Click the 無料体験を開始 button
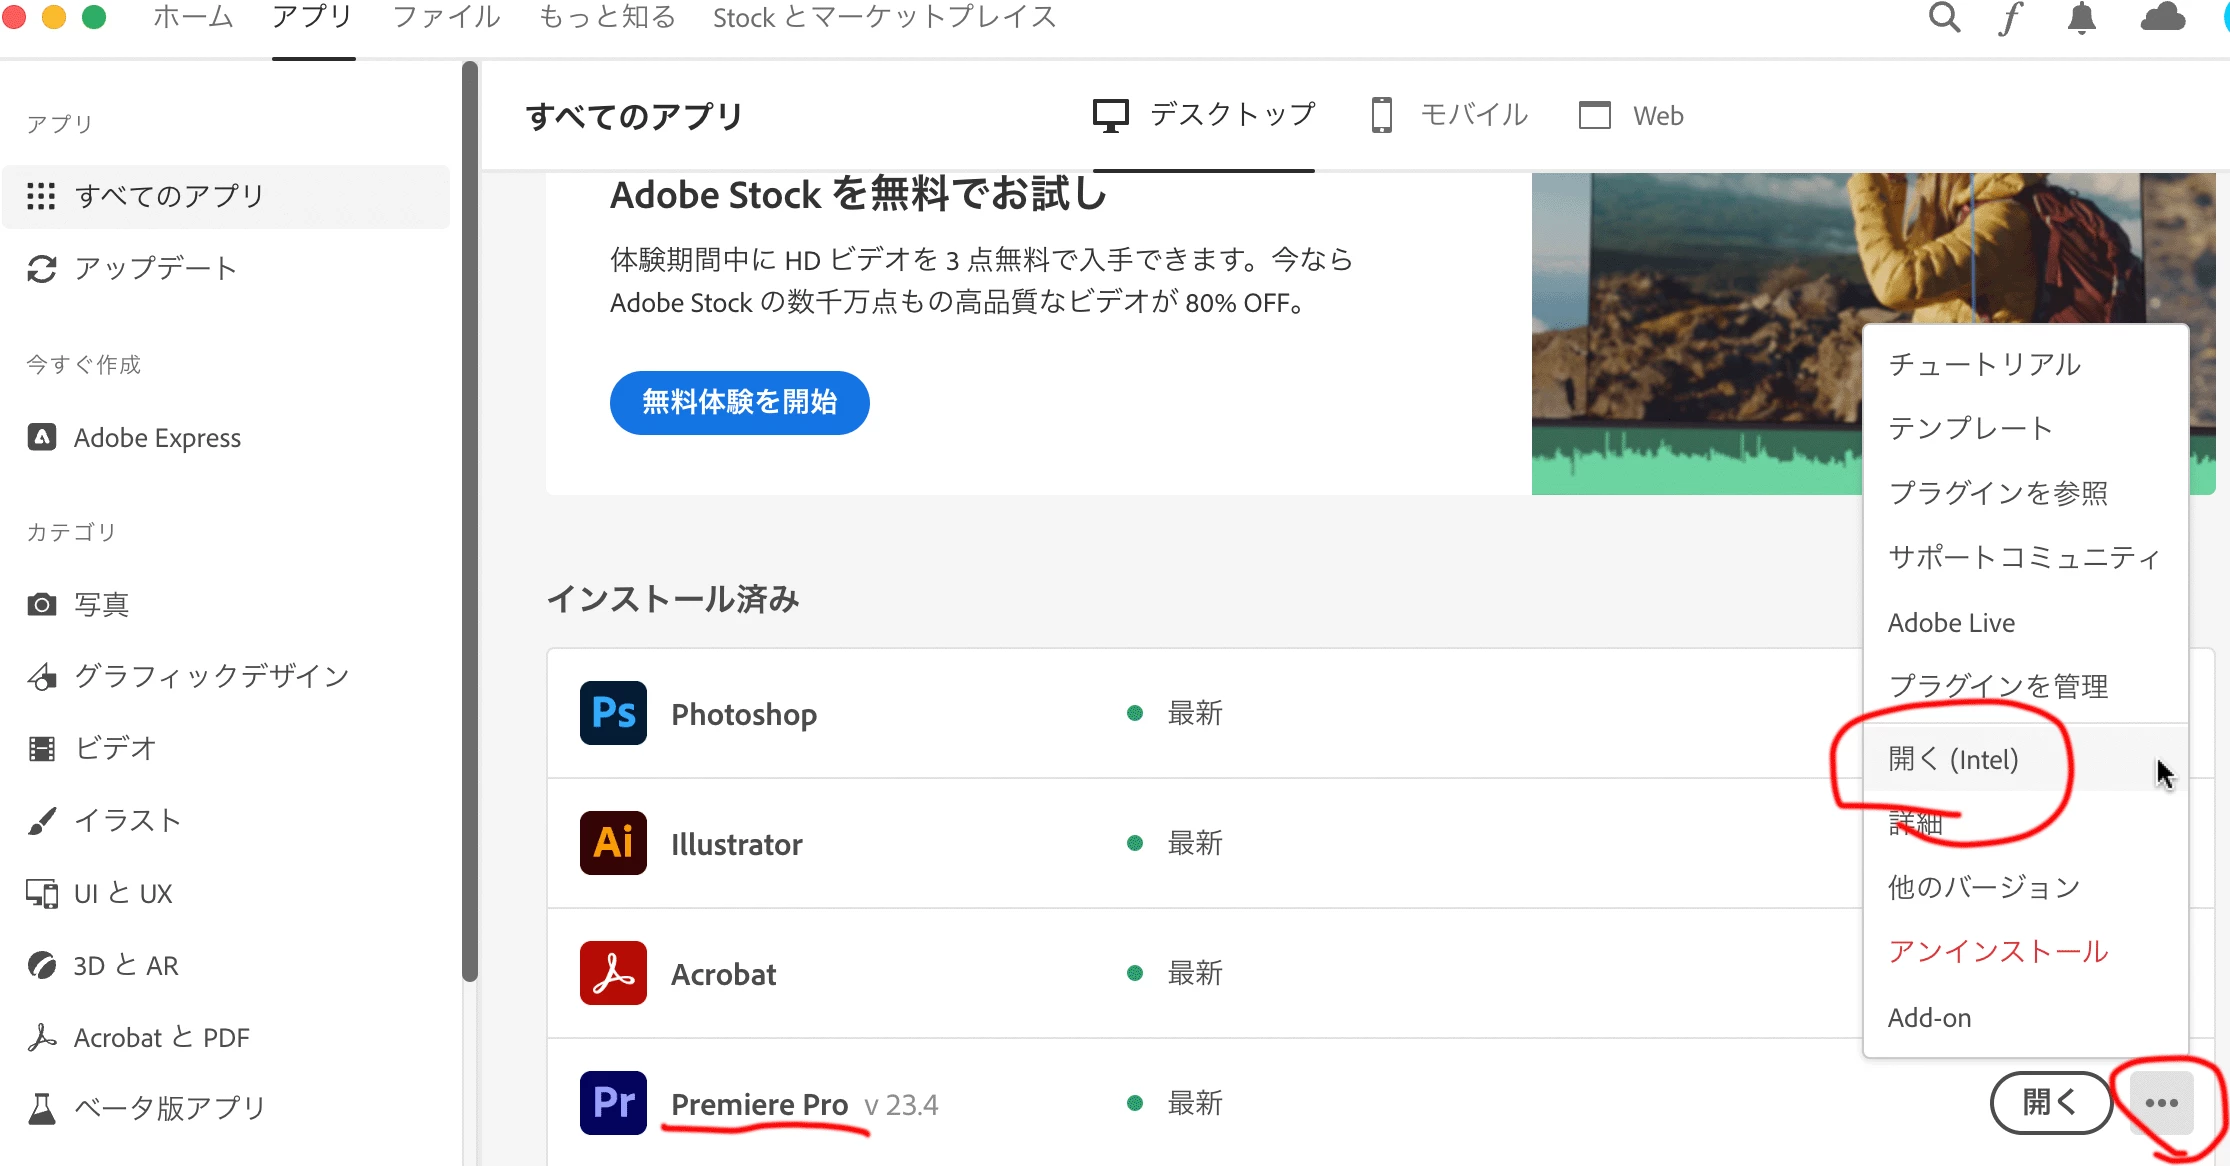Image resolution: width=2230 pixels, height=1166 pixels. tap(739, 402)
